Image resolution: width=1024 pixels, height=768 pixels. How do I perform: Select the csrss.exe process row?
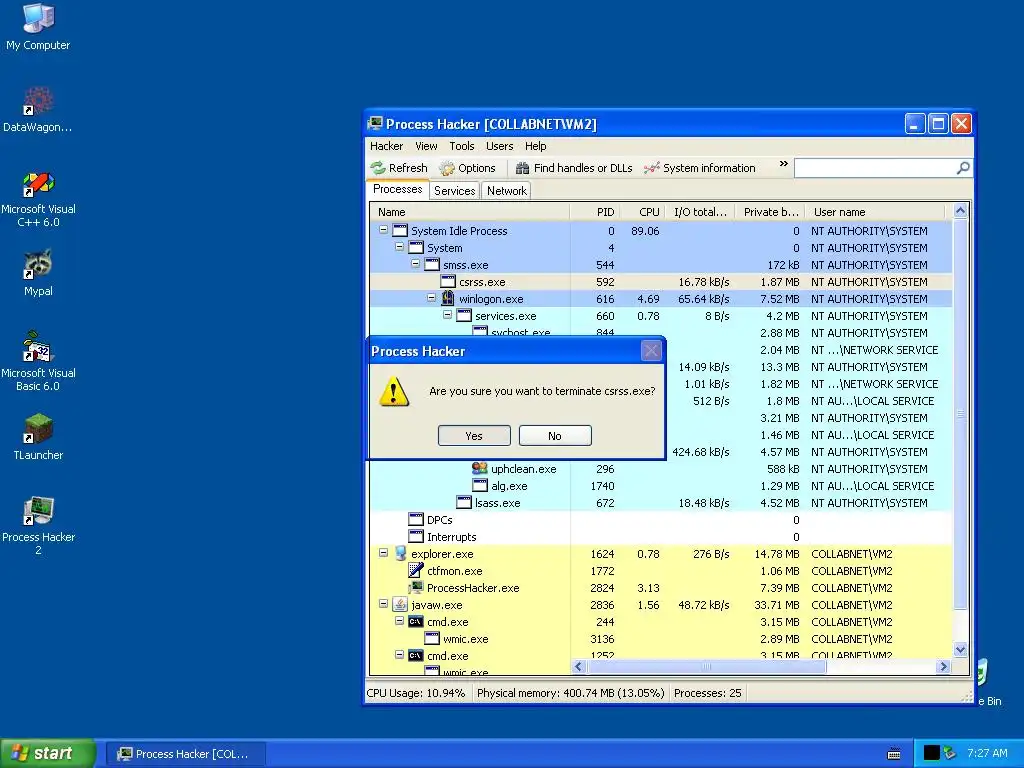point(661,282)
